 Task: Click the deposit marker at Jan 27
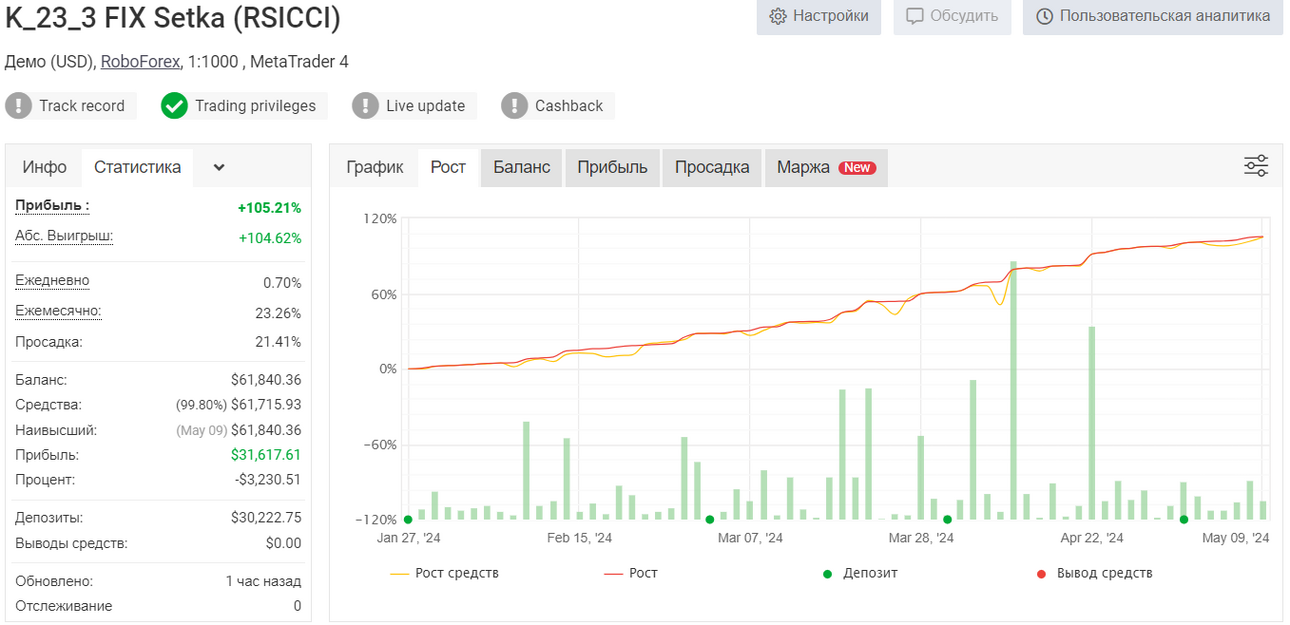[408, 519]
